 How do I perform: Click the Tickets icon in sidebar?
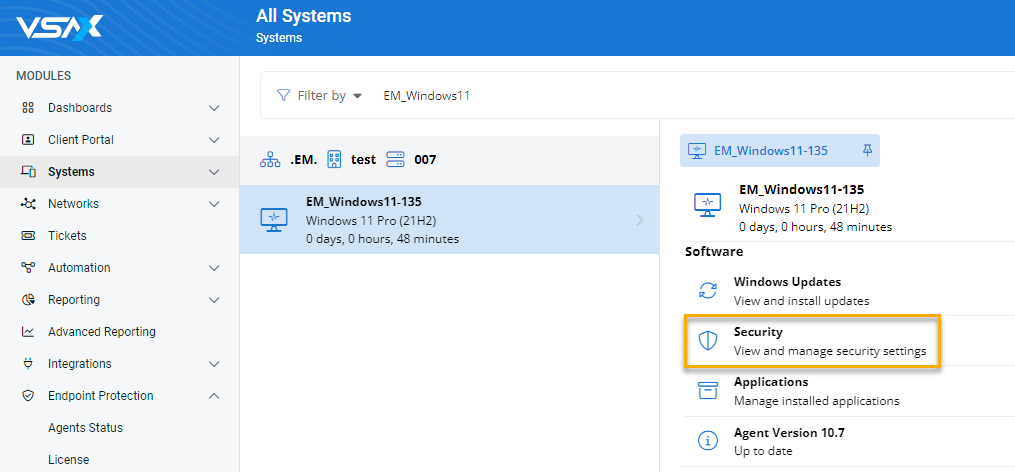pyautogui.click(x=28, y=236)
